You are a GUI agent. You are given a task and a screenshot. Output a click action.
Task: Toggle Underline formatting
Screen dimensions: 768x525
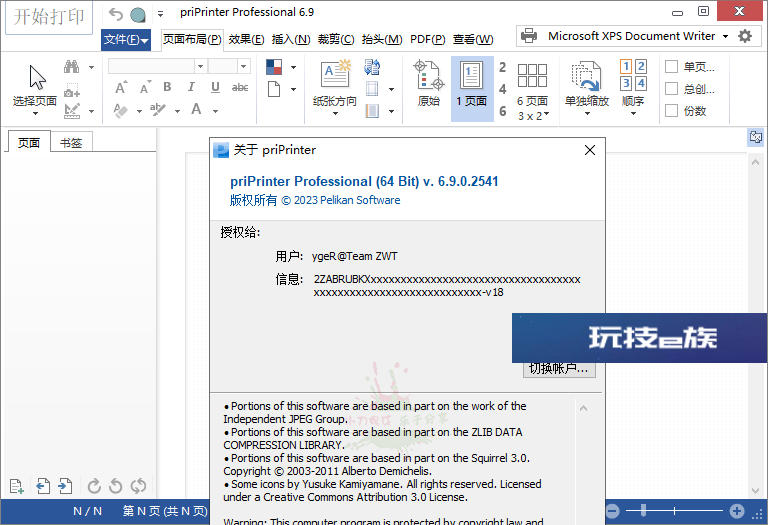(215, 87)
